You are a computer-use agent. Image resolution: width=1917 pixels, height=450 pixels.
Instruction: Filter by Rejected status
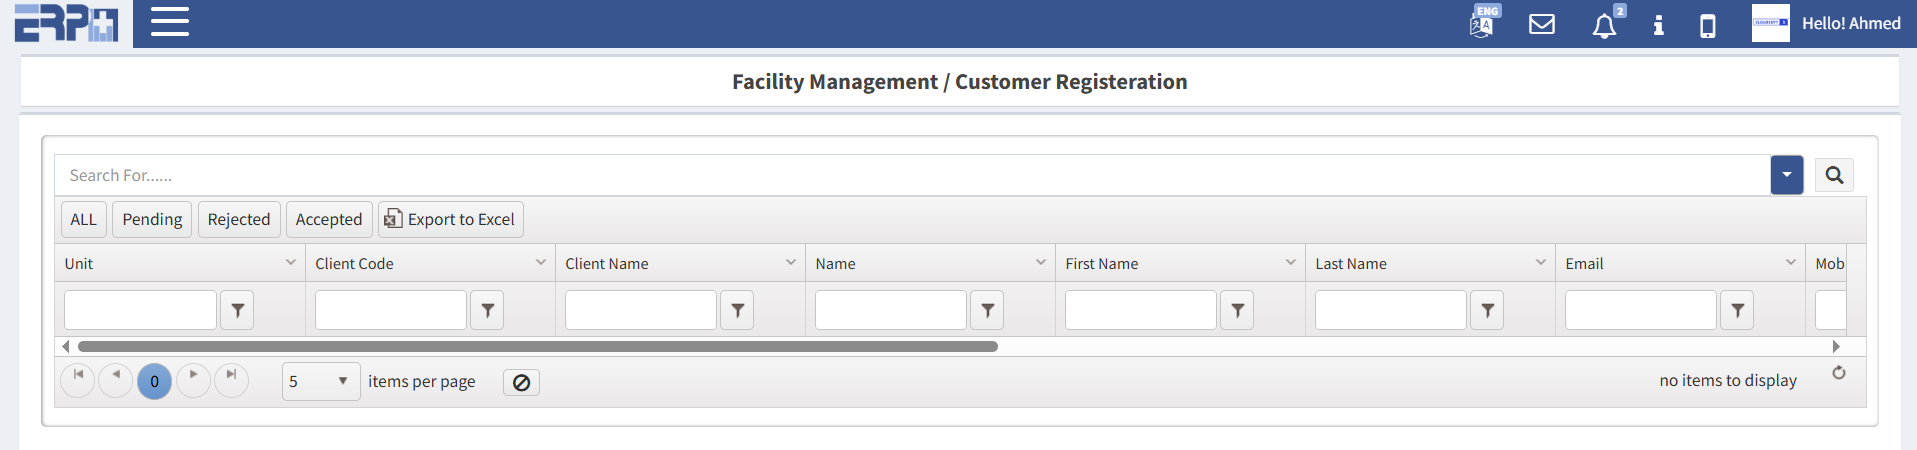(x=238, y=219)
